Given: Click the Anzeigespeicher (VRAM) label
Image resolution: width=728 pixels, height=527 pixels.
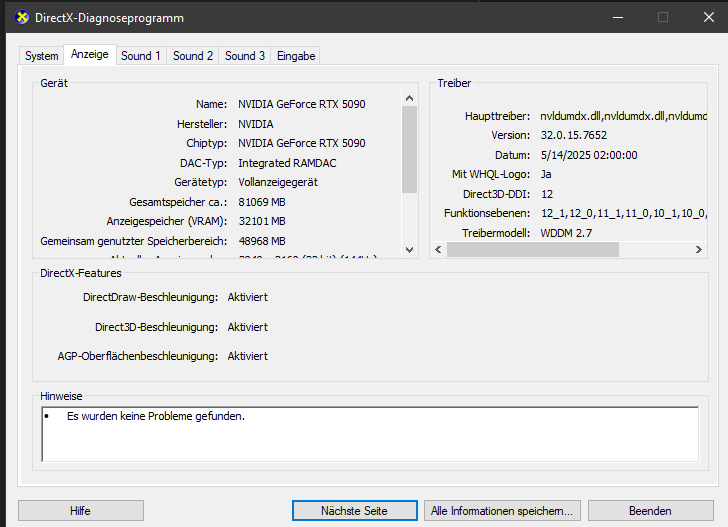Looking at the screenshot, I should coord(167,221).
